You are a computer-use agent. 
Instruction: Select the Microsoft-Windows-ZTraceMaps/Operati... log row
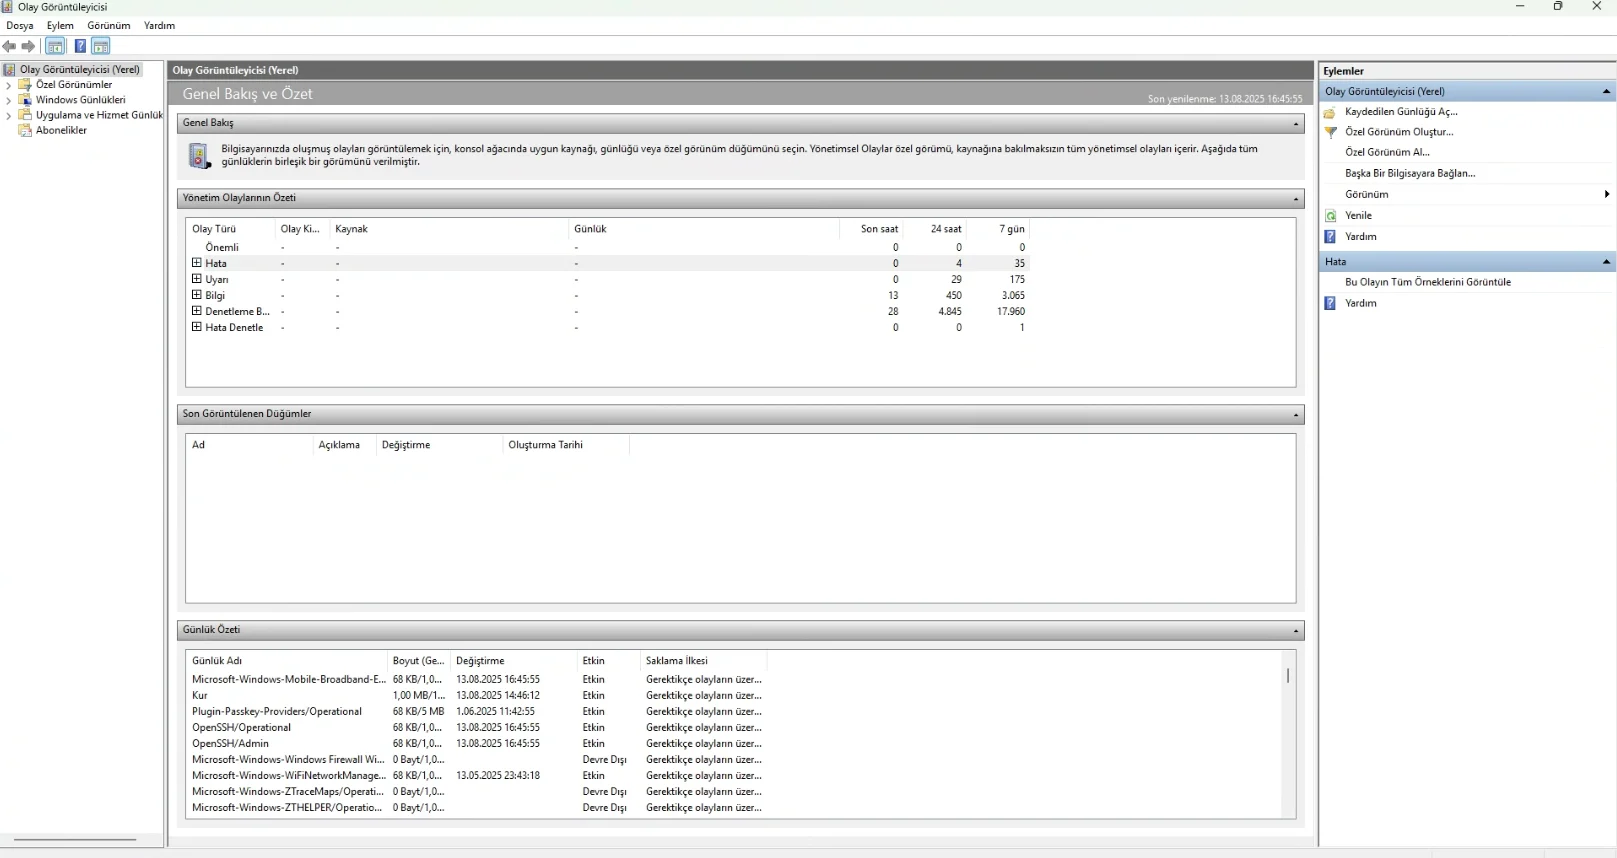(477, 791)
